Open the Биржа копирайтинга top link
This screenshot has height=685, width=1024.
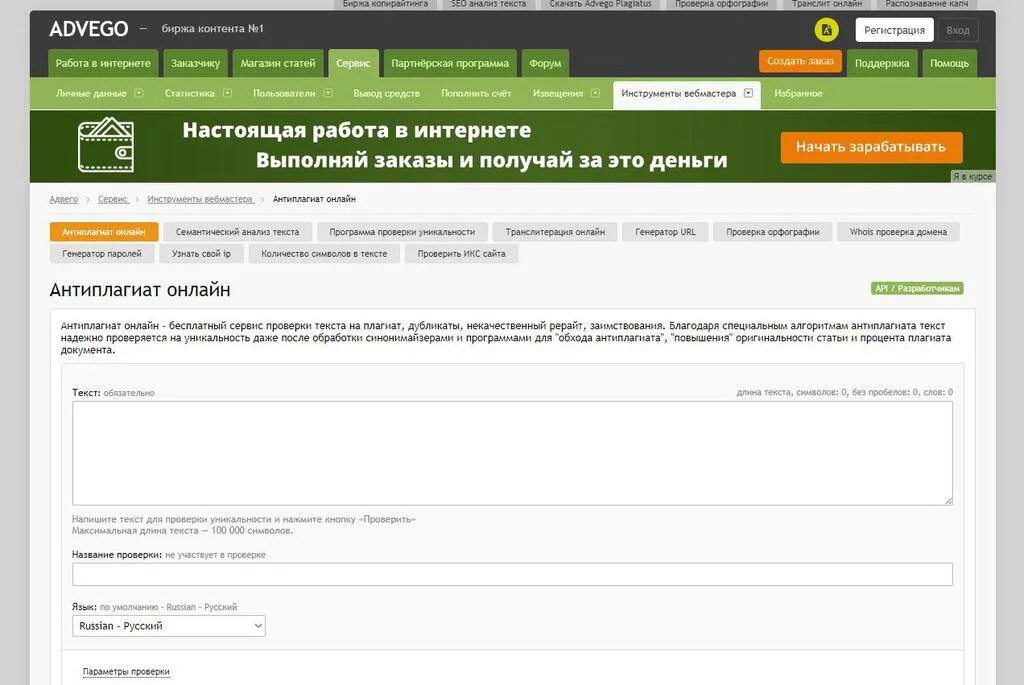pyautogui.click(x=385, y=4)
